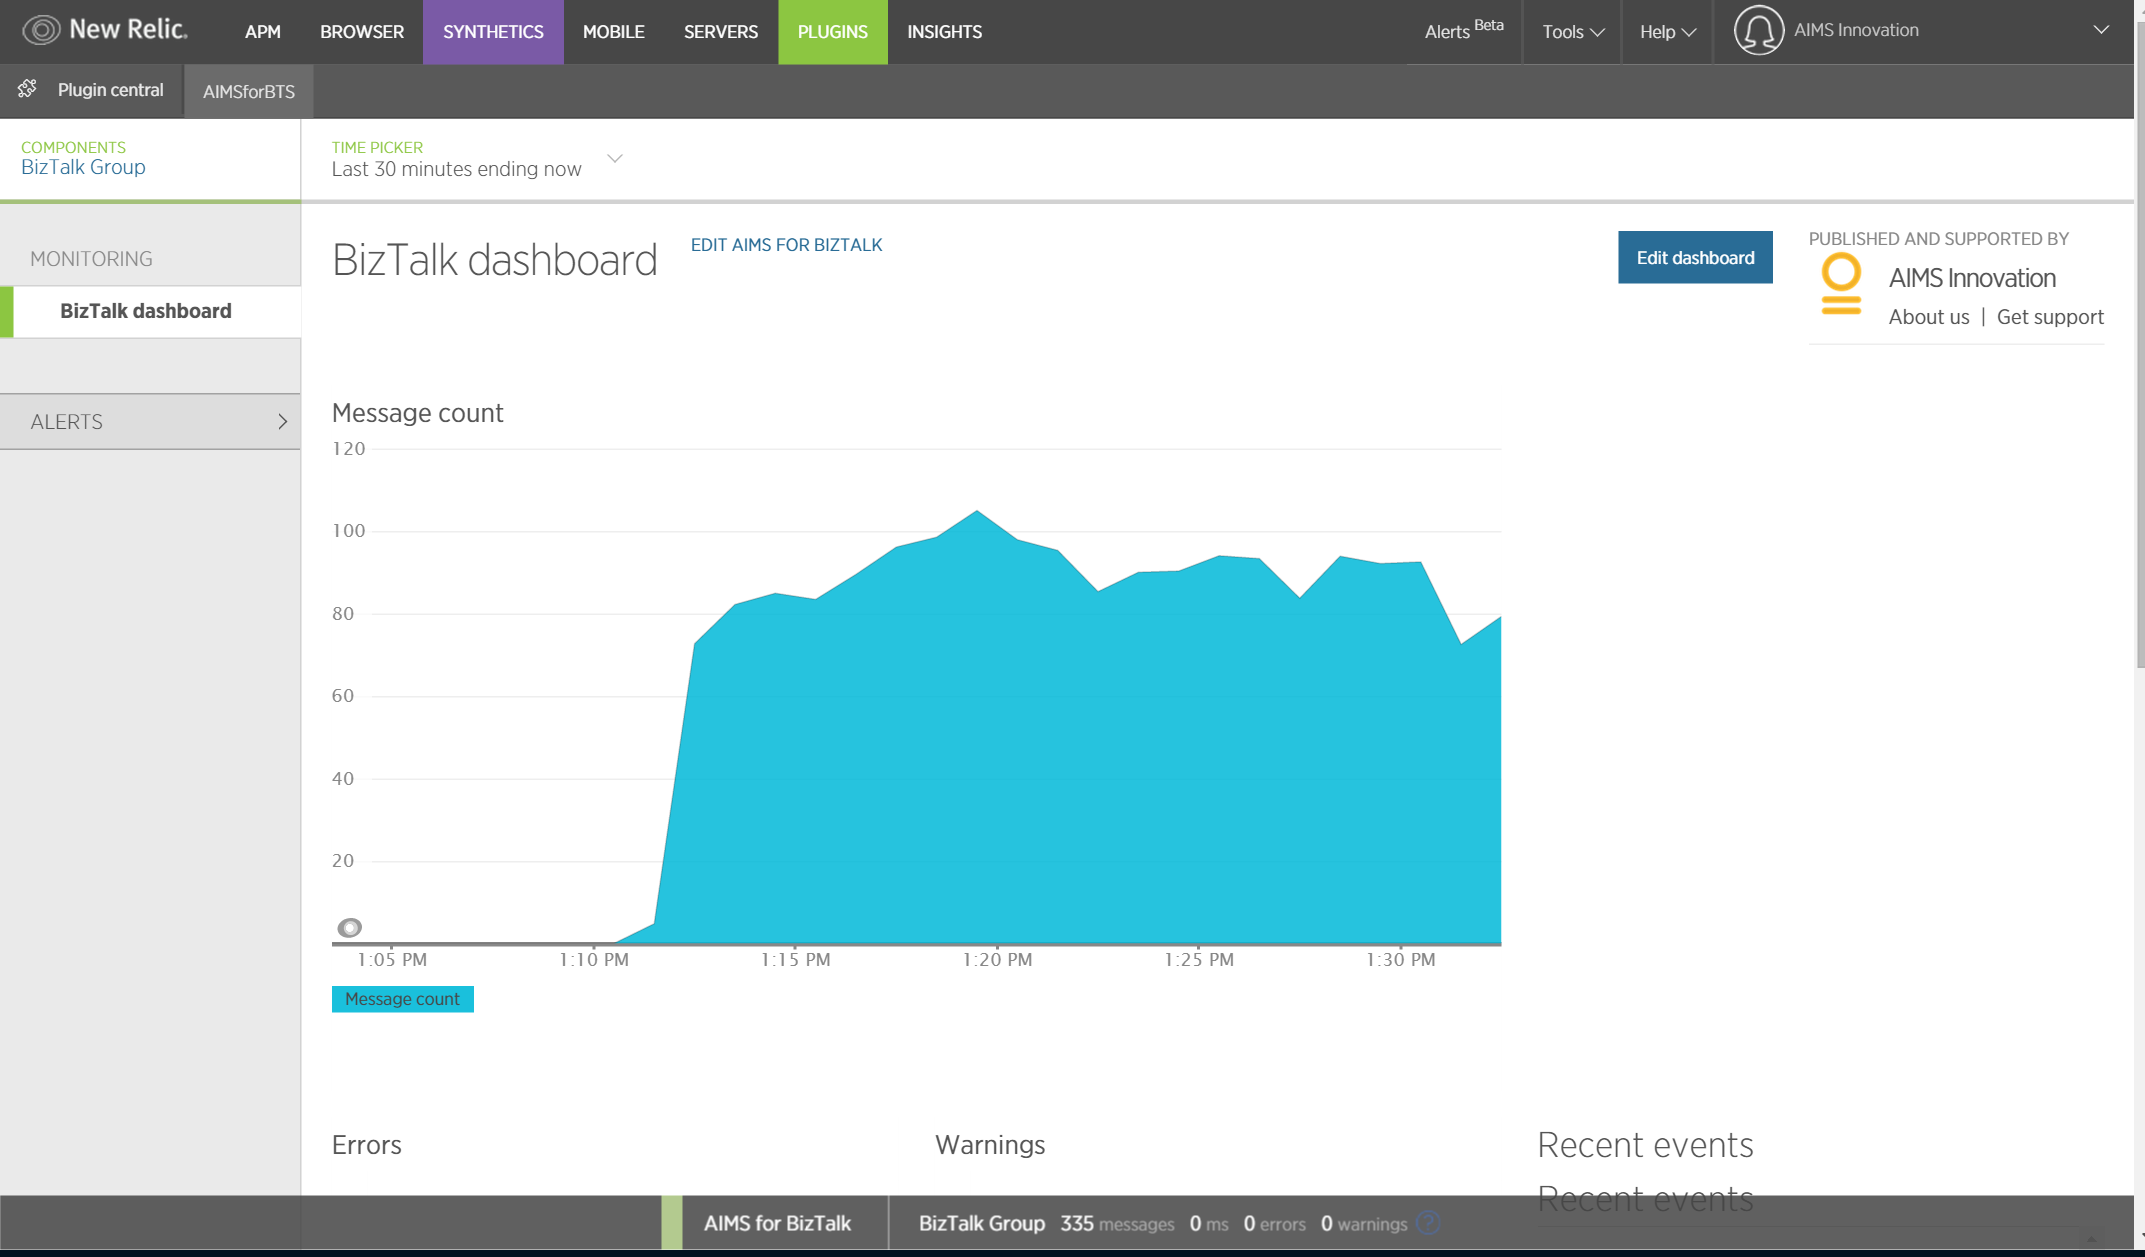Open the EDIT AIMS FOR BIZTALK link
The image size is (2145, 1257).
(786, 245)
